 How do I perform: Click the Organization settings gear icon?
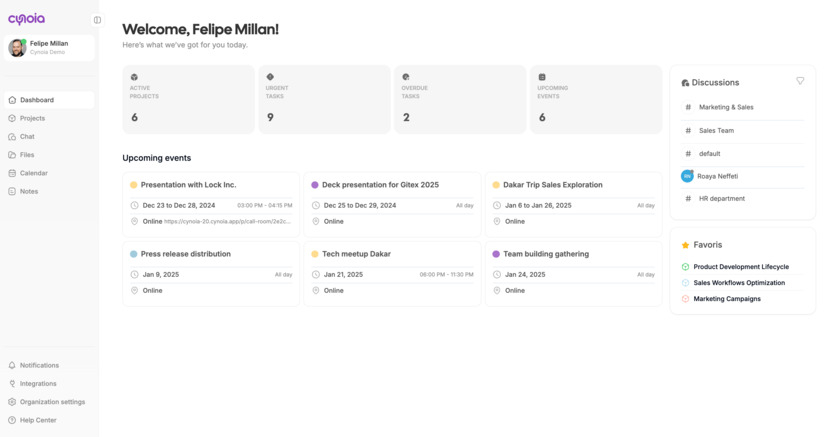click(12, 402)
